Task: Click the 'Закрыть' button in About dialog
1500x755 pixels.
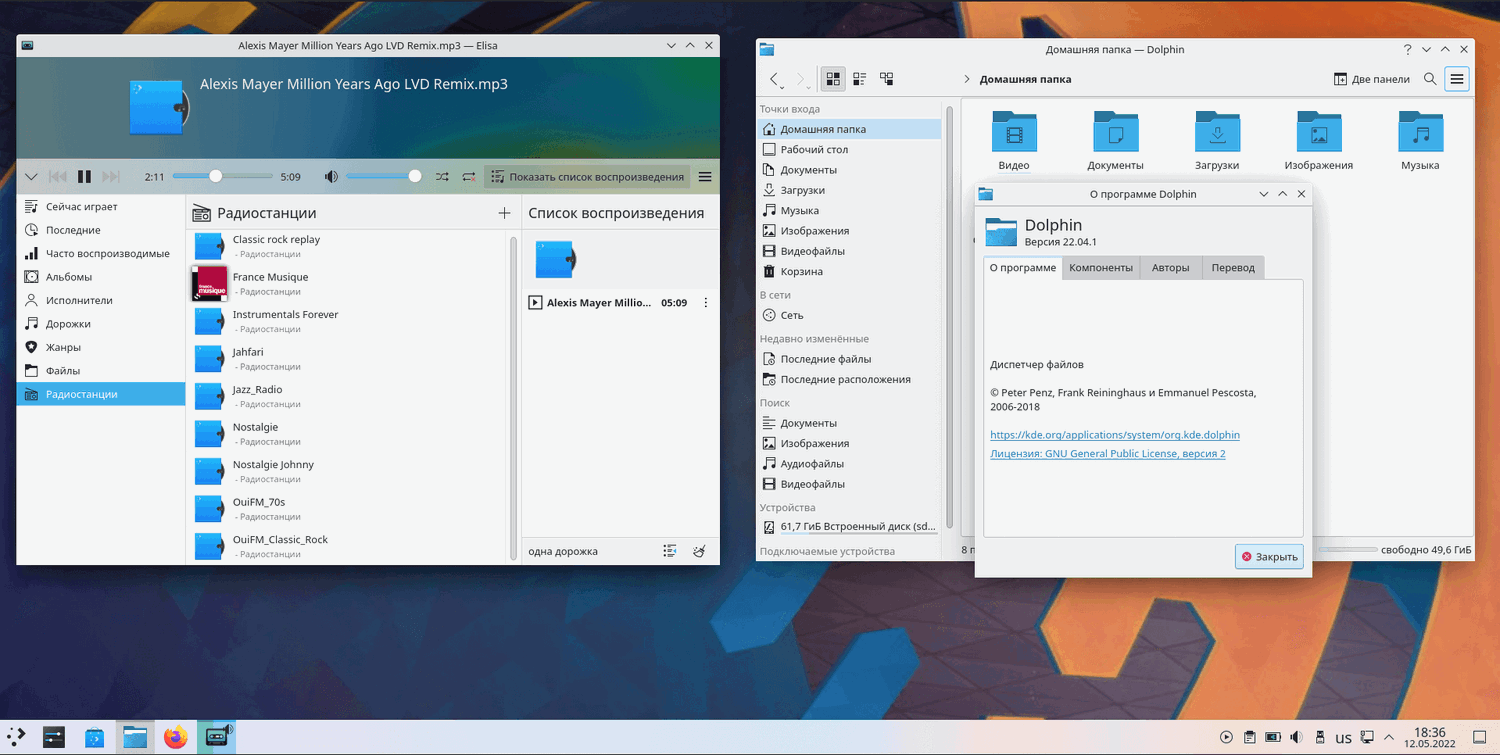Action: (x=1269, y=557)
